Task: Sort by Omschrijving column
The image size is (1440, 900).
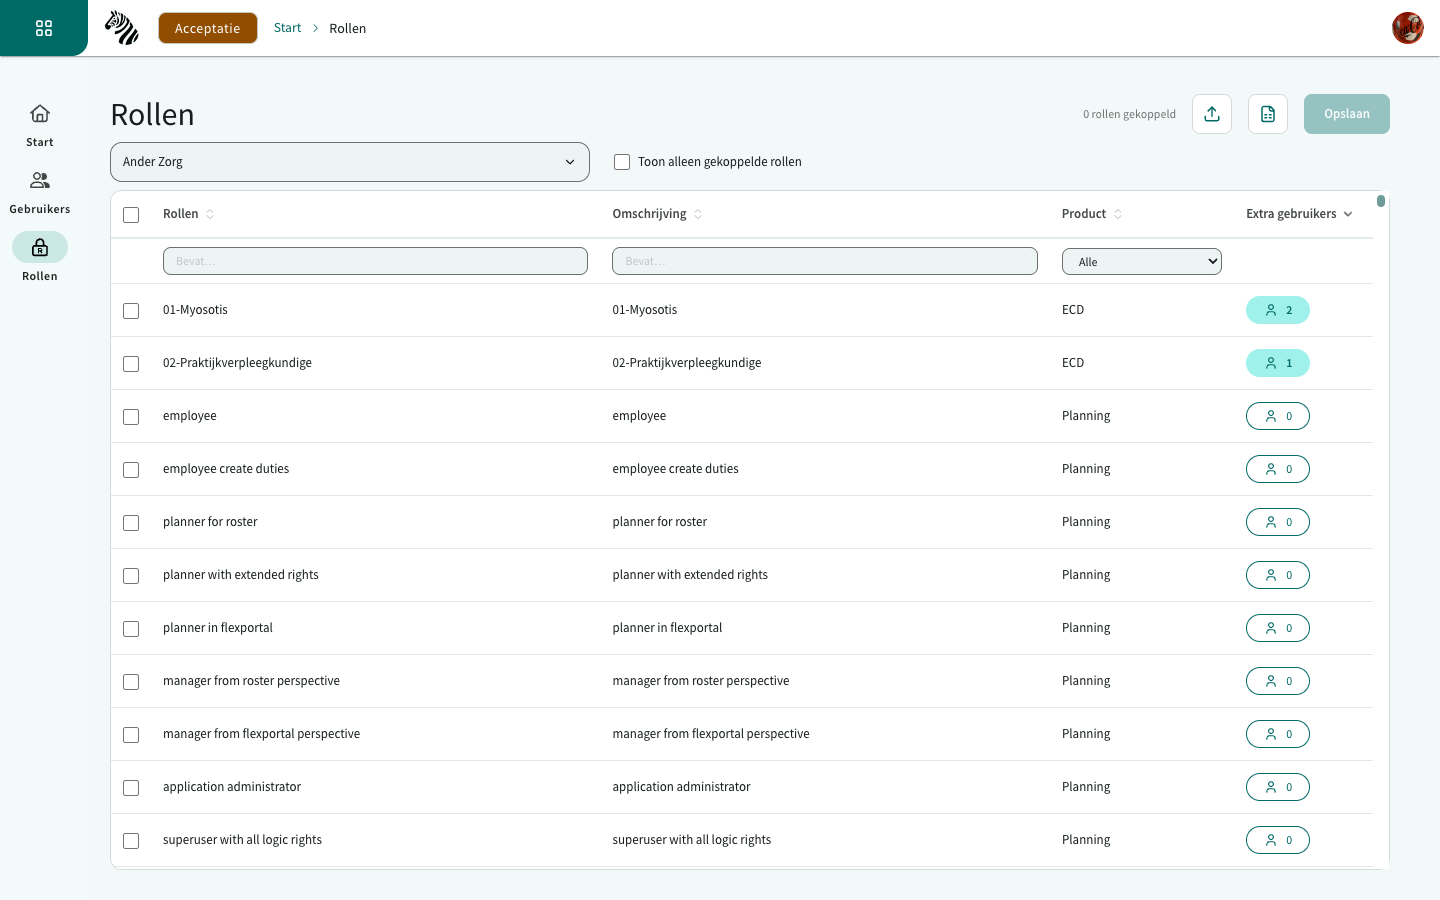Action: pyautogui.click(x=698, y=214)
